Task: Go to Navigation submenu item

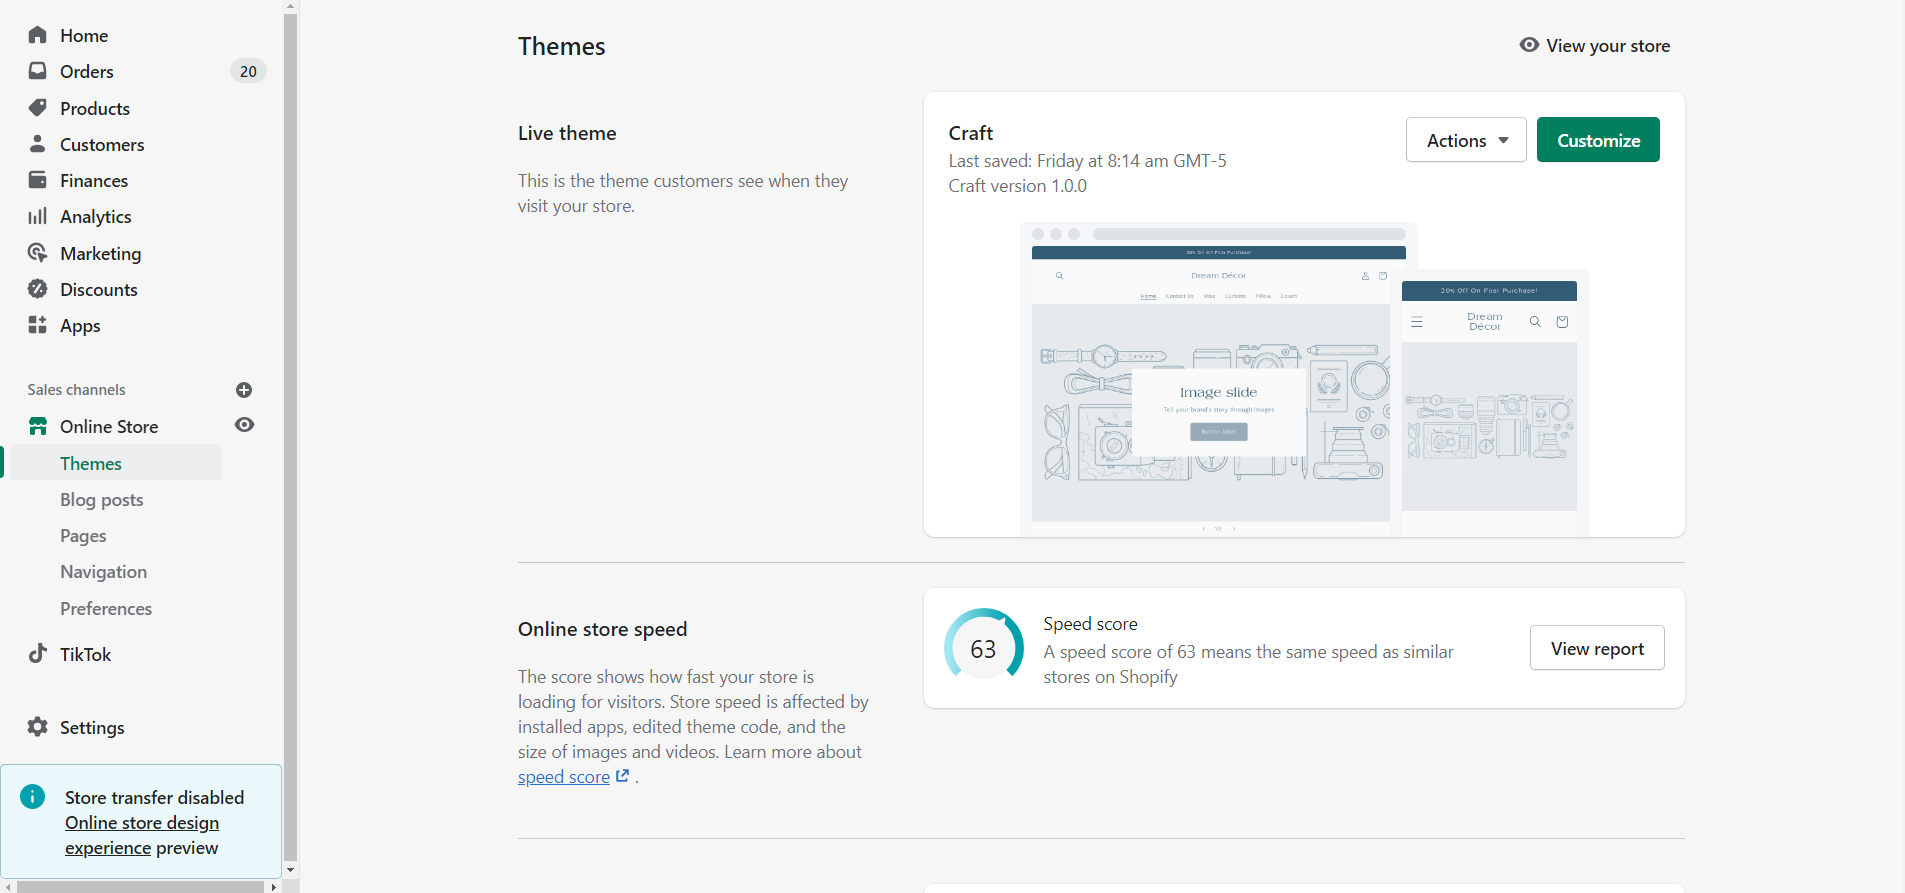Action: (x=103, y=572)
